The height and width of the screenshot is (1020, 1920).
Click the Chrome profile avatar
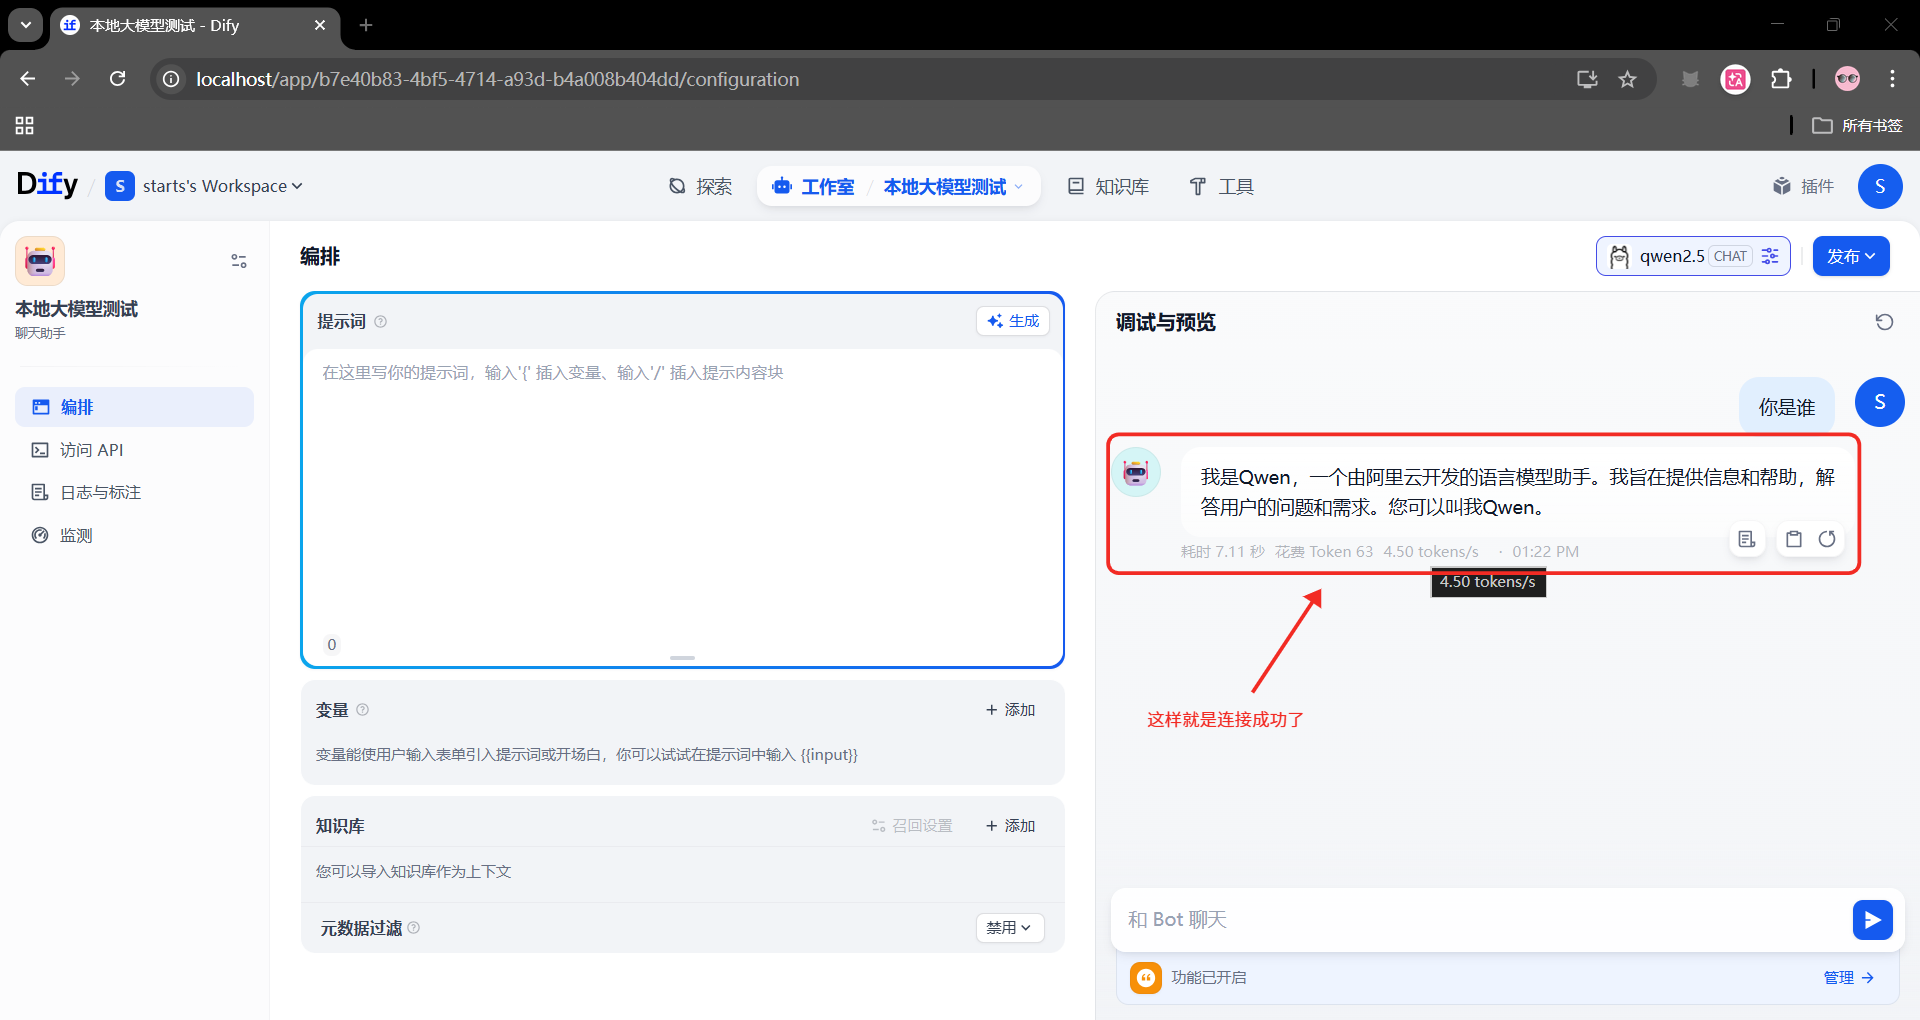pos(1847,79)
